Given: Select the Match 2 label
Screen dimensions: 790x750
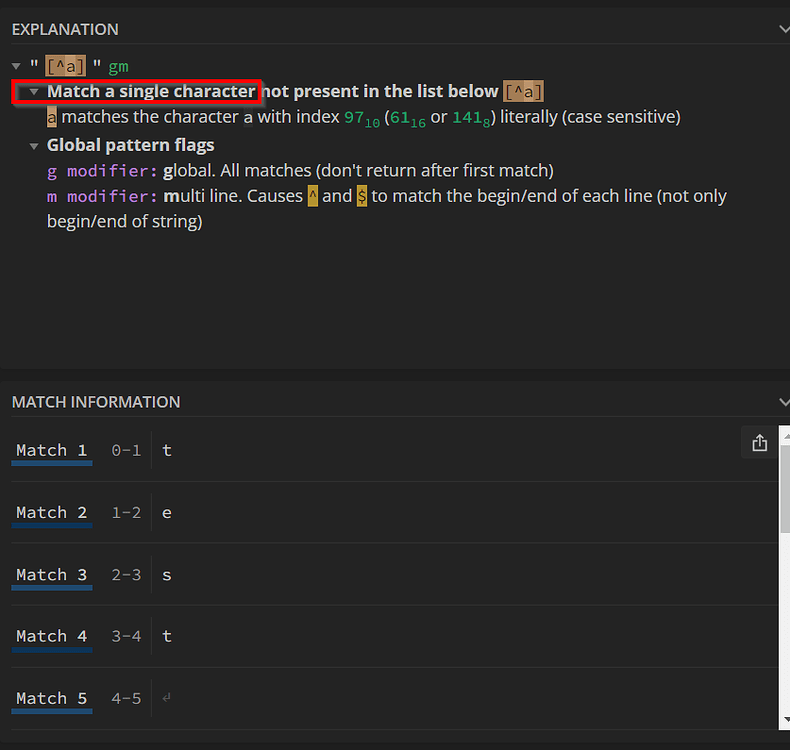Looking at the screenshot, I should click(51, 513).
